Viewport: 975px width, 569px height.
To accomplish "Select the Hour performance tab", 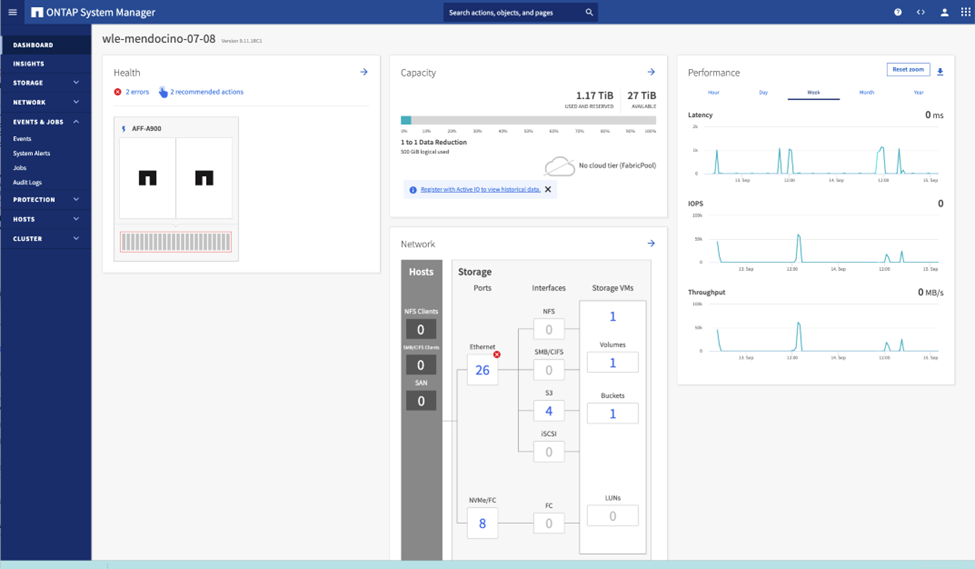I will click(x=713, y=92).
